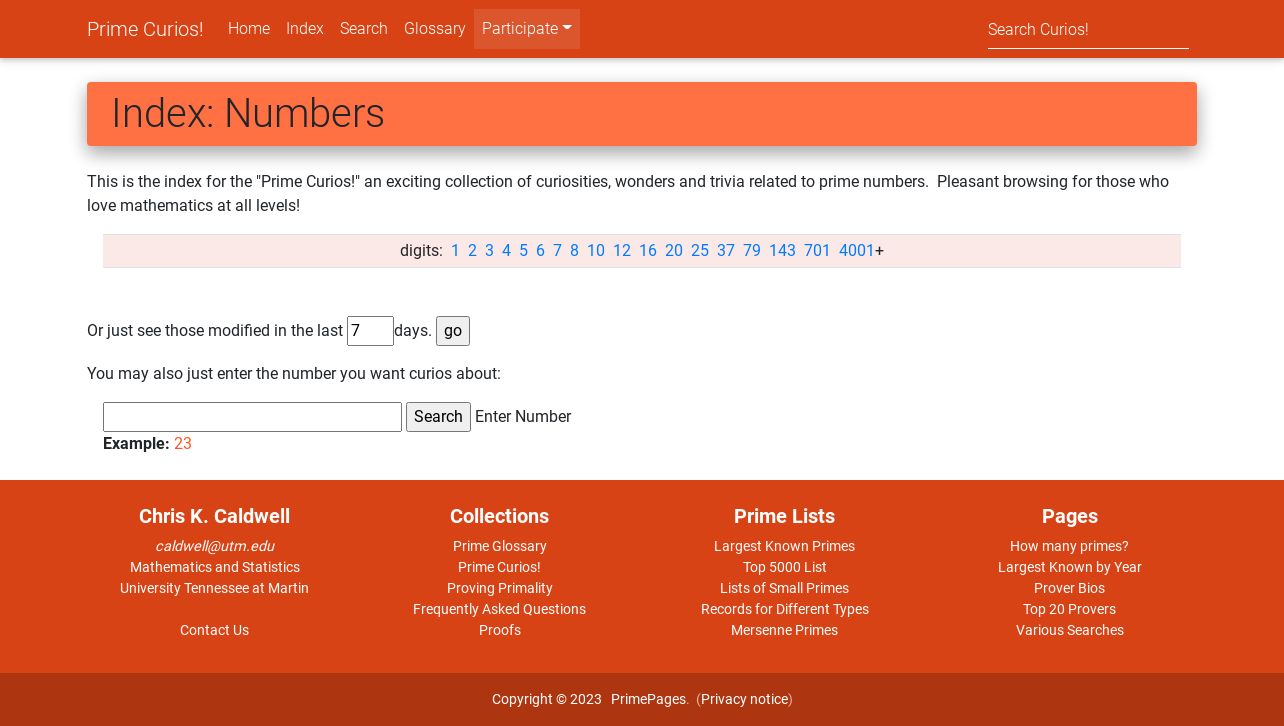Open PrimePages copyright link
The width and height of the screenshot is (1284, 726).
(x=649, y=699)
